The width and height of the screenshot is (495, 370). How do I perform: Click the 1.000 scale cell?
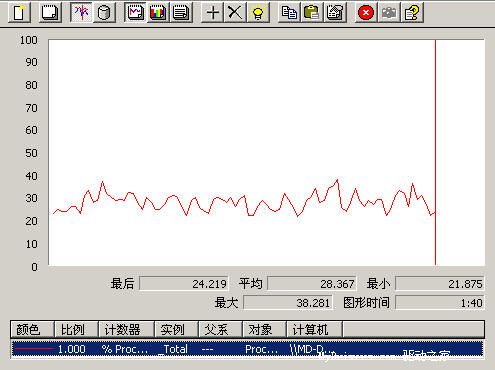[71, 349]
